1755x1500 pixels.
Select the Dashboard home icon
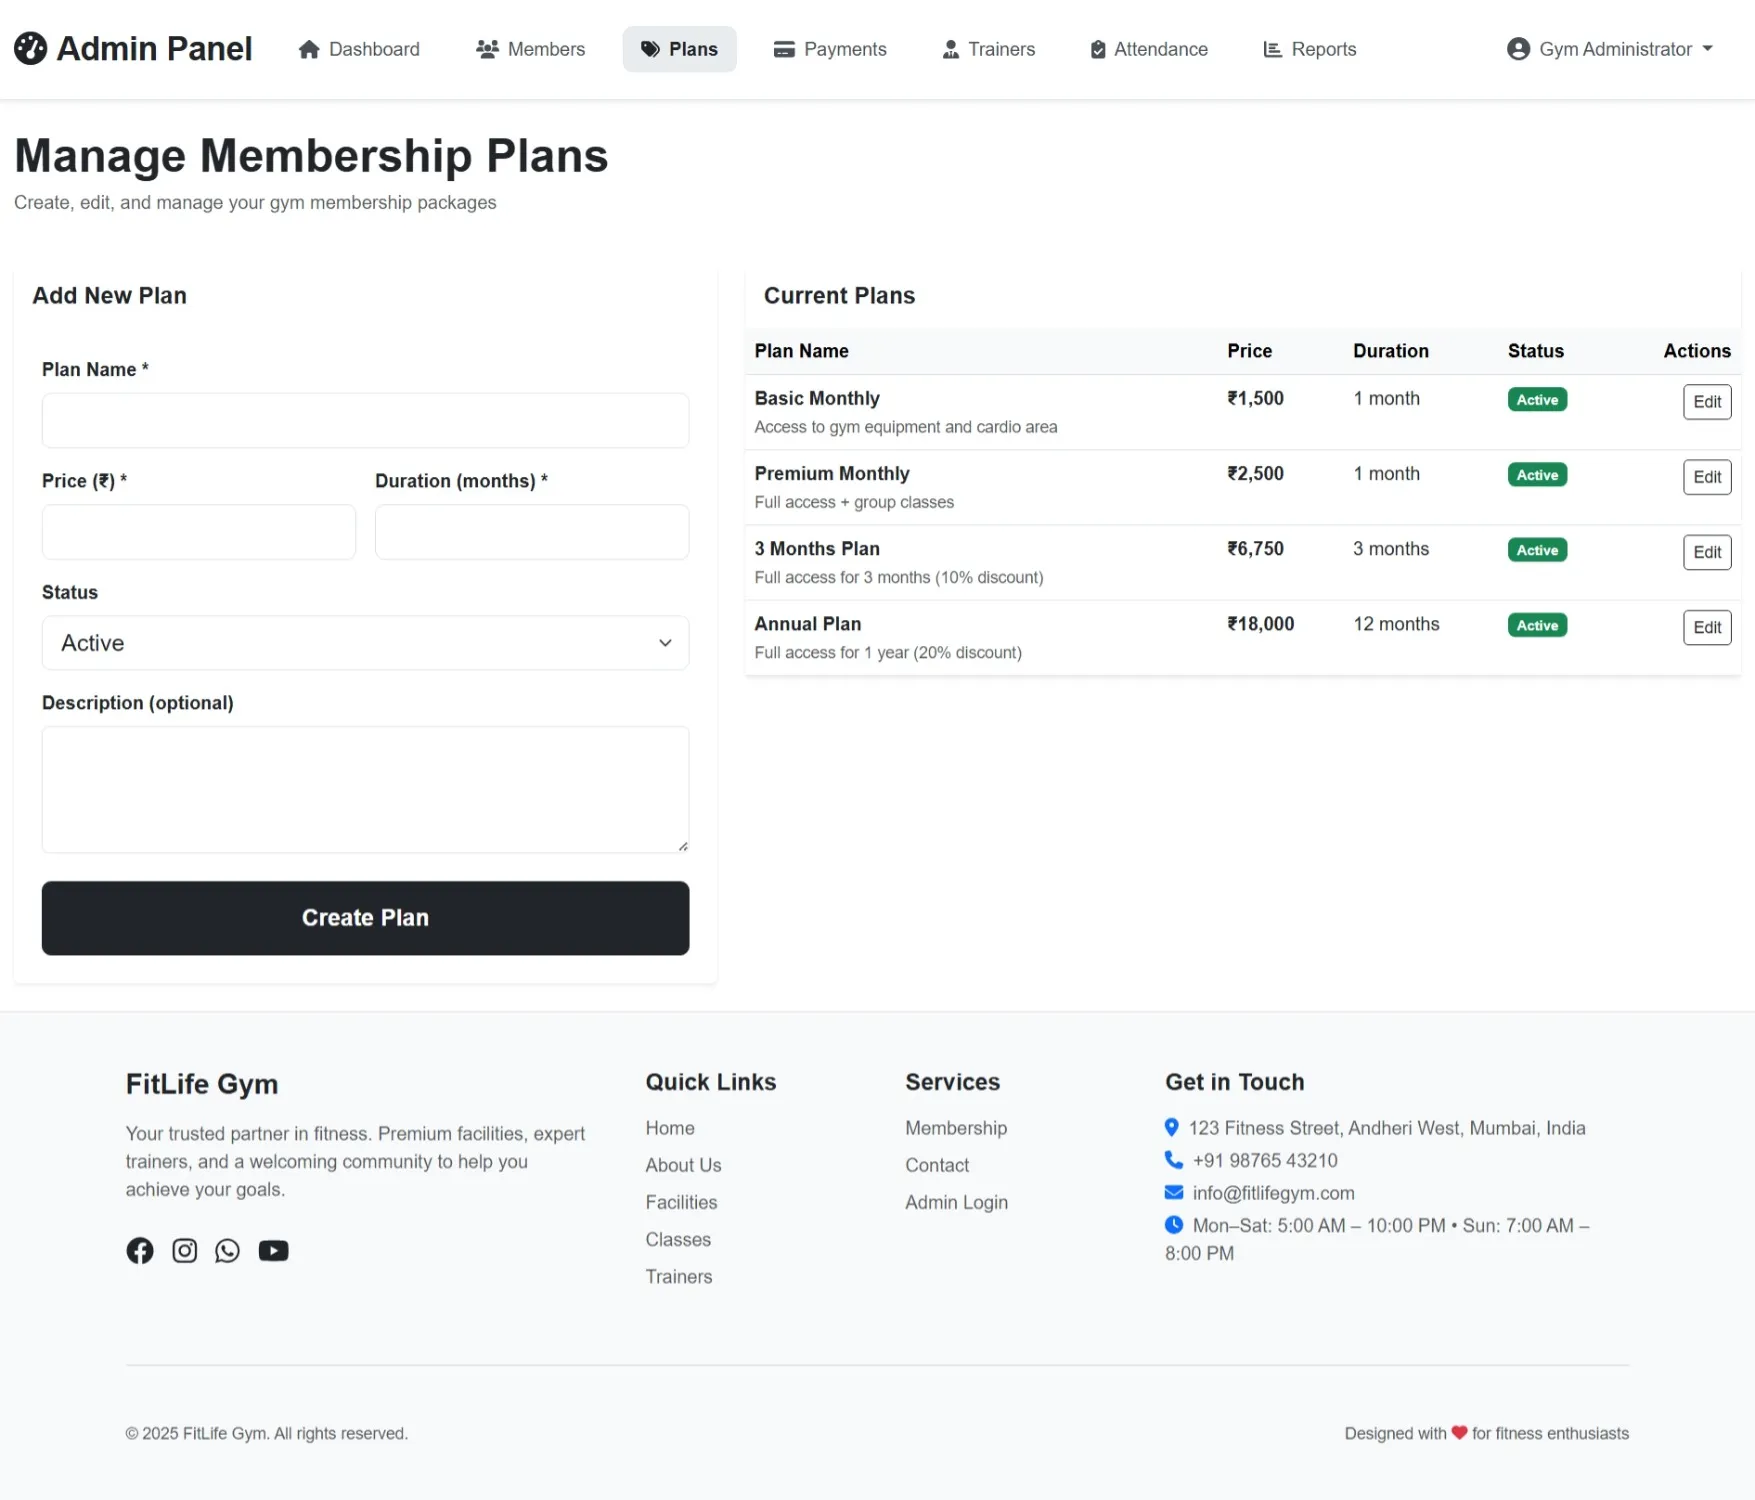[309, 48]
